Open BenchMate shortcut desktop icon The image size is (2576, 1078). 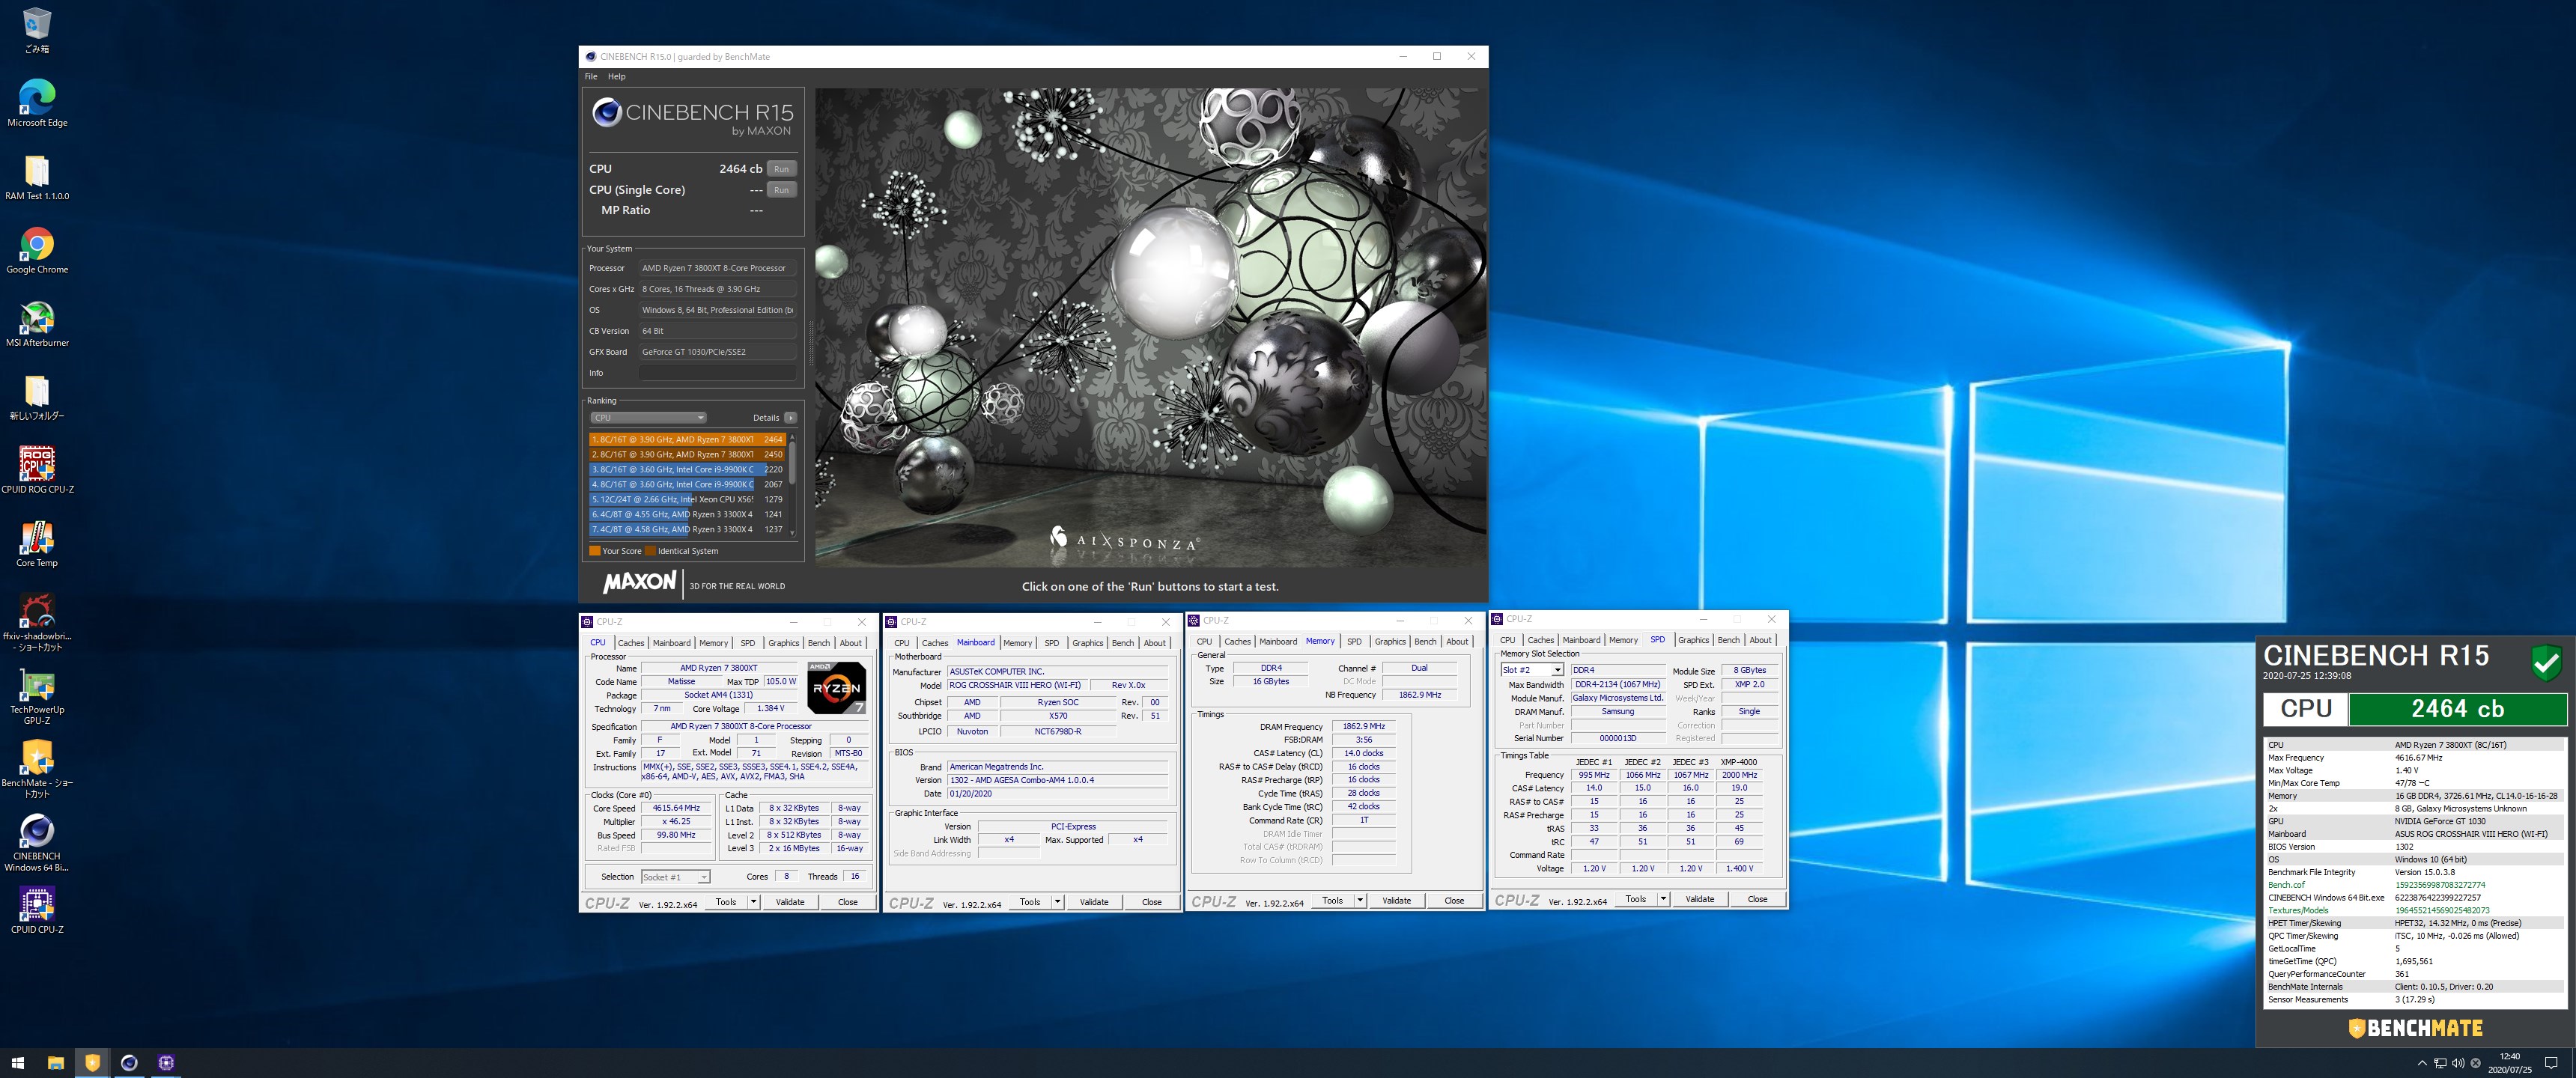37,769
